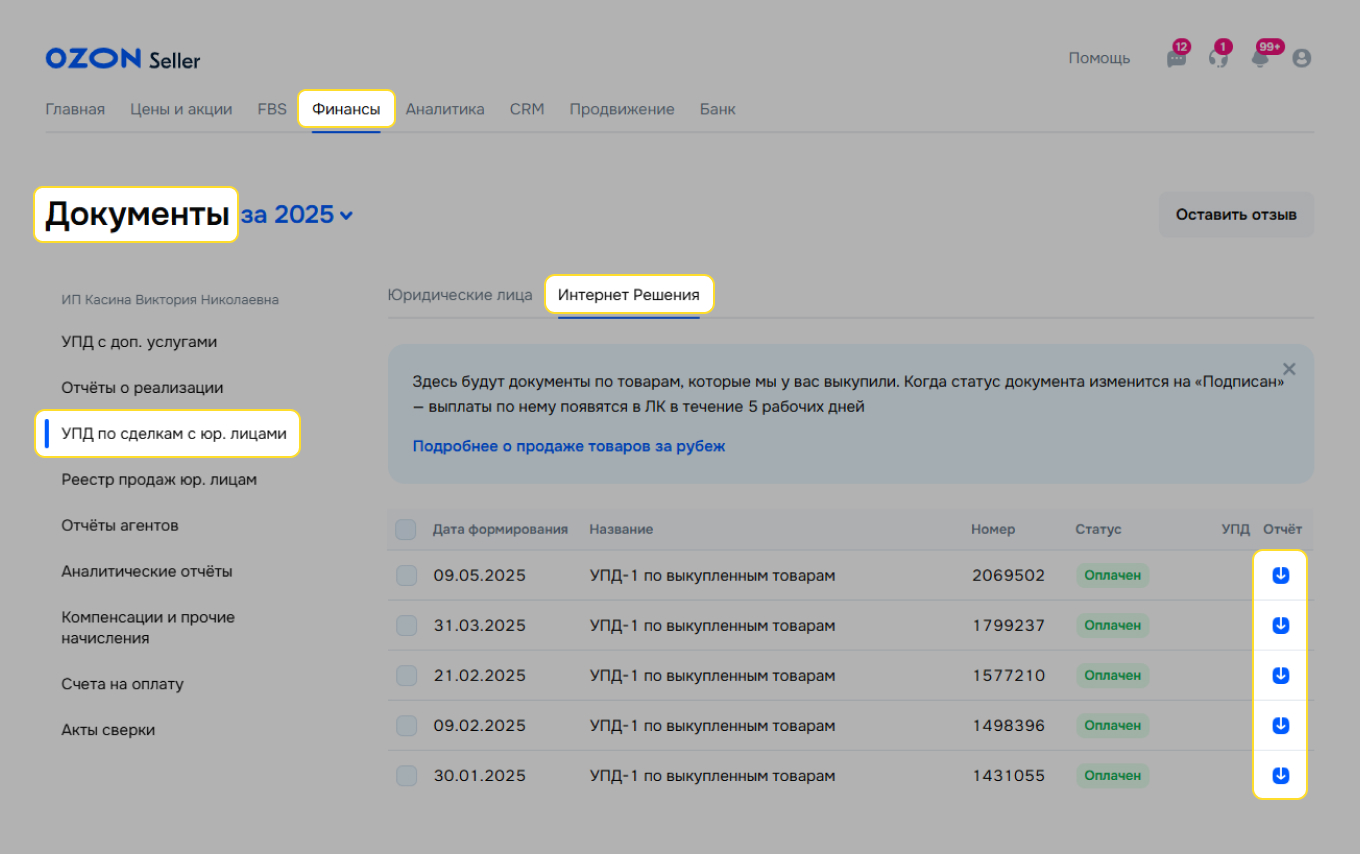Open the user profile avatar icon
Image resolution: width=1360 pixels, height=854 pixels.
[1301, 58]
